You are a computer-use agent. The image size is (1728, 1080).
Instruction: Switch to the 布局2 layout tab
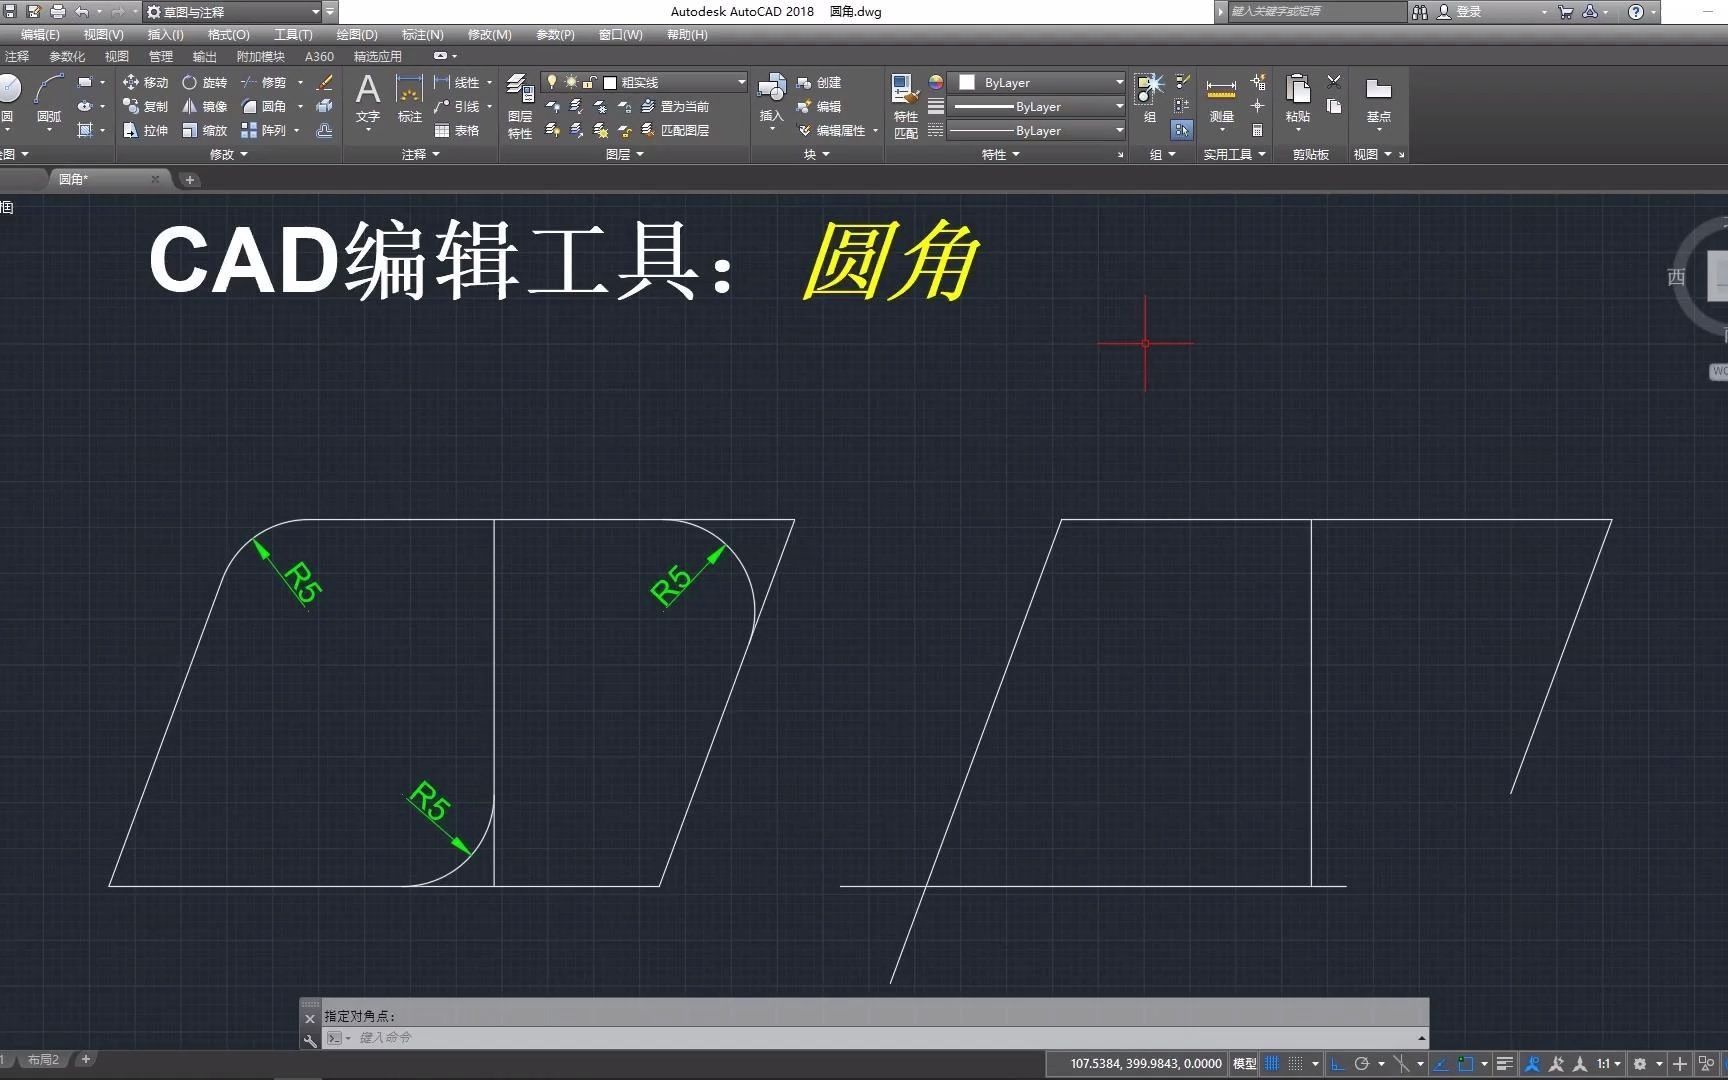tap(44, 1059)
